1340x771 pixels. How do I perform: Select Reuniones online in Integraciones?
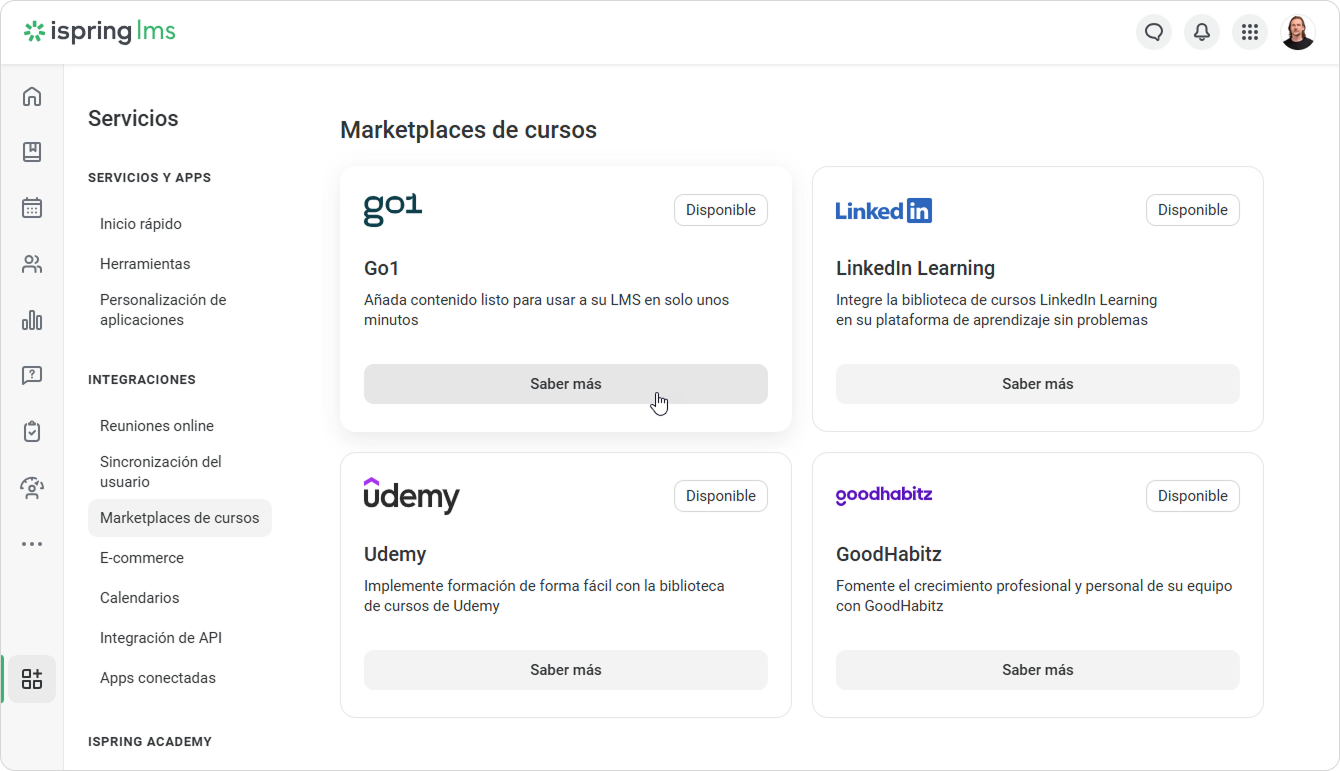coord(157,426)
